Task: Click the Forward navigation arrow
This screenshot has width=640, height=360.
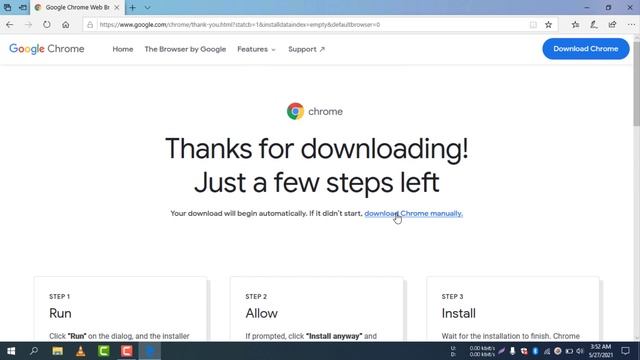Action: 28,25
